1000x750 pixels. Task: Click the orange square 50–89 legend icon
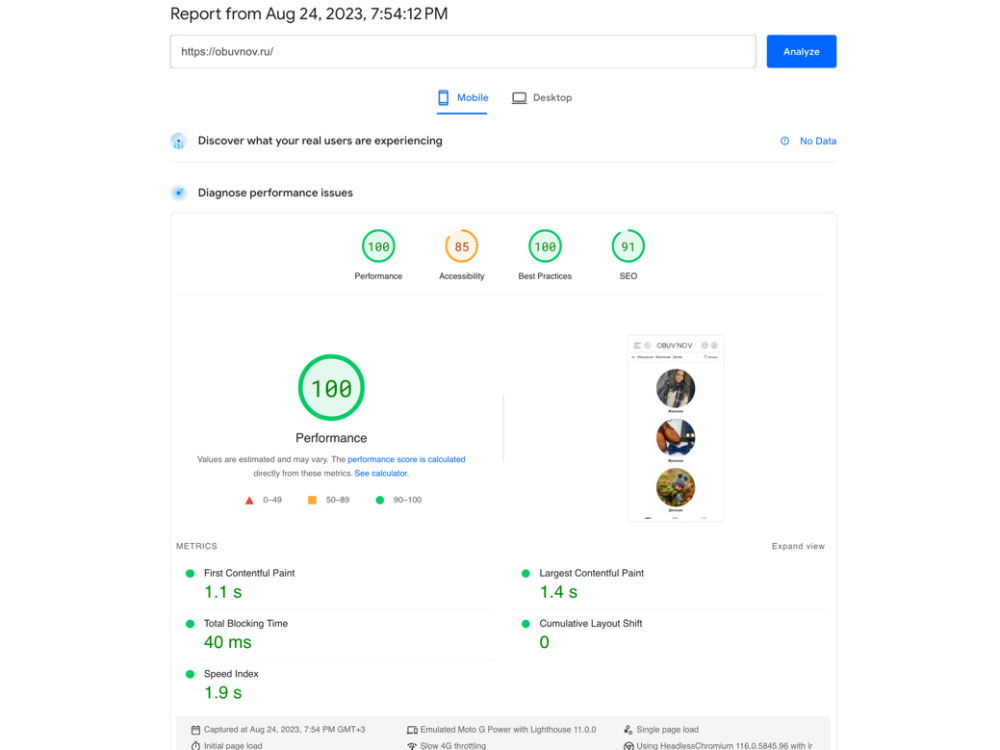[312, 500]
